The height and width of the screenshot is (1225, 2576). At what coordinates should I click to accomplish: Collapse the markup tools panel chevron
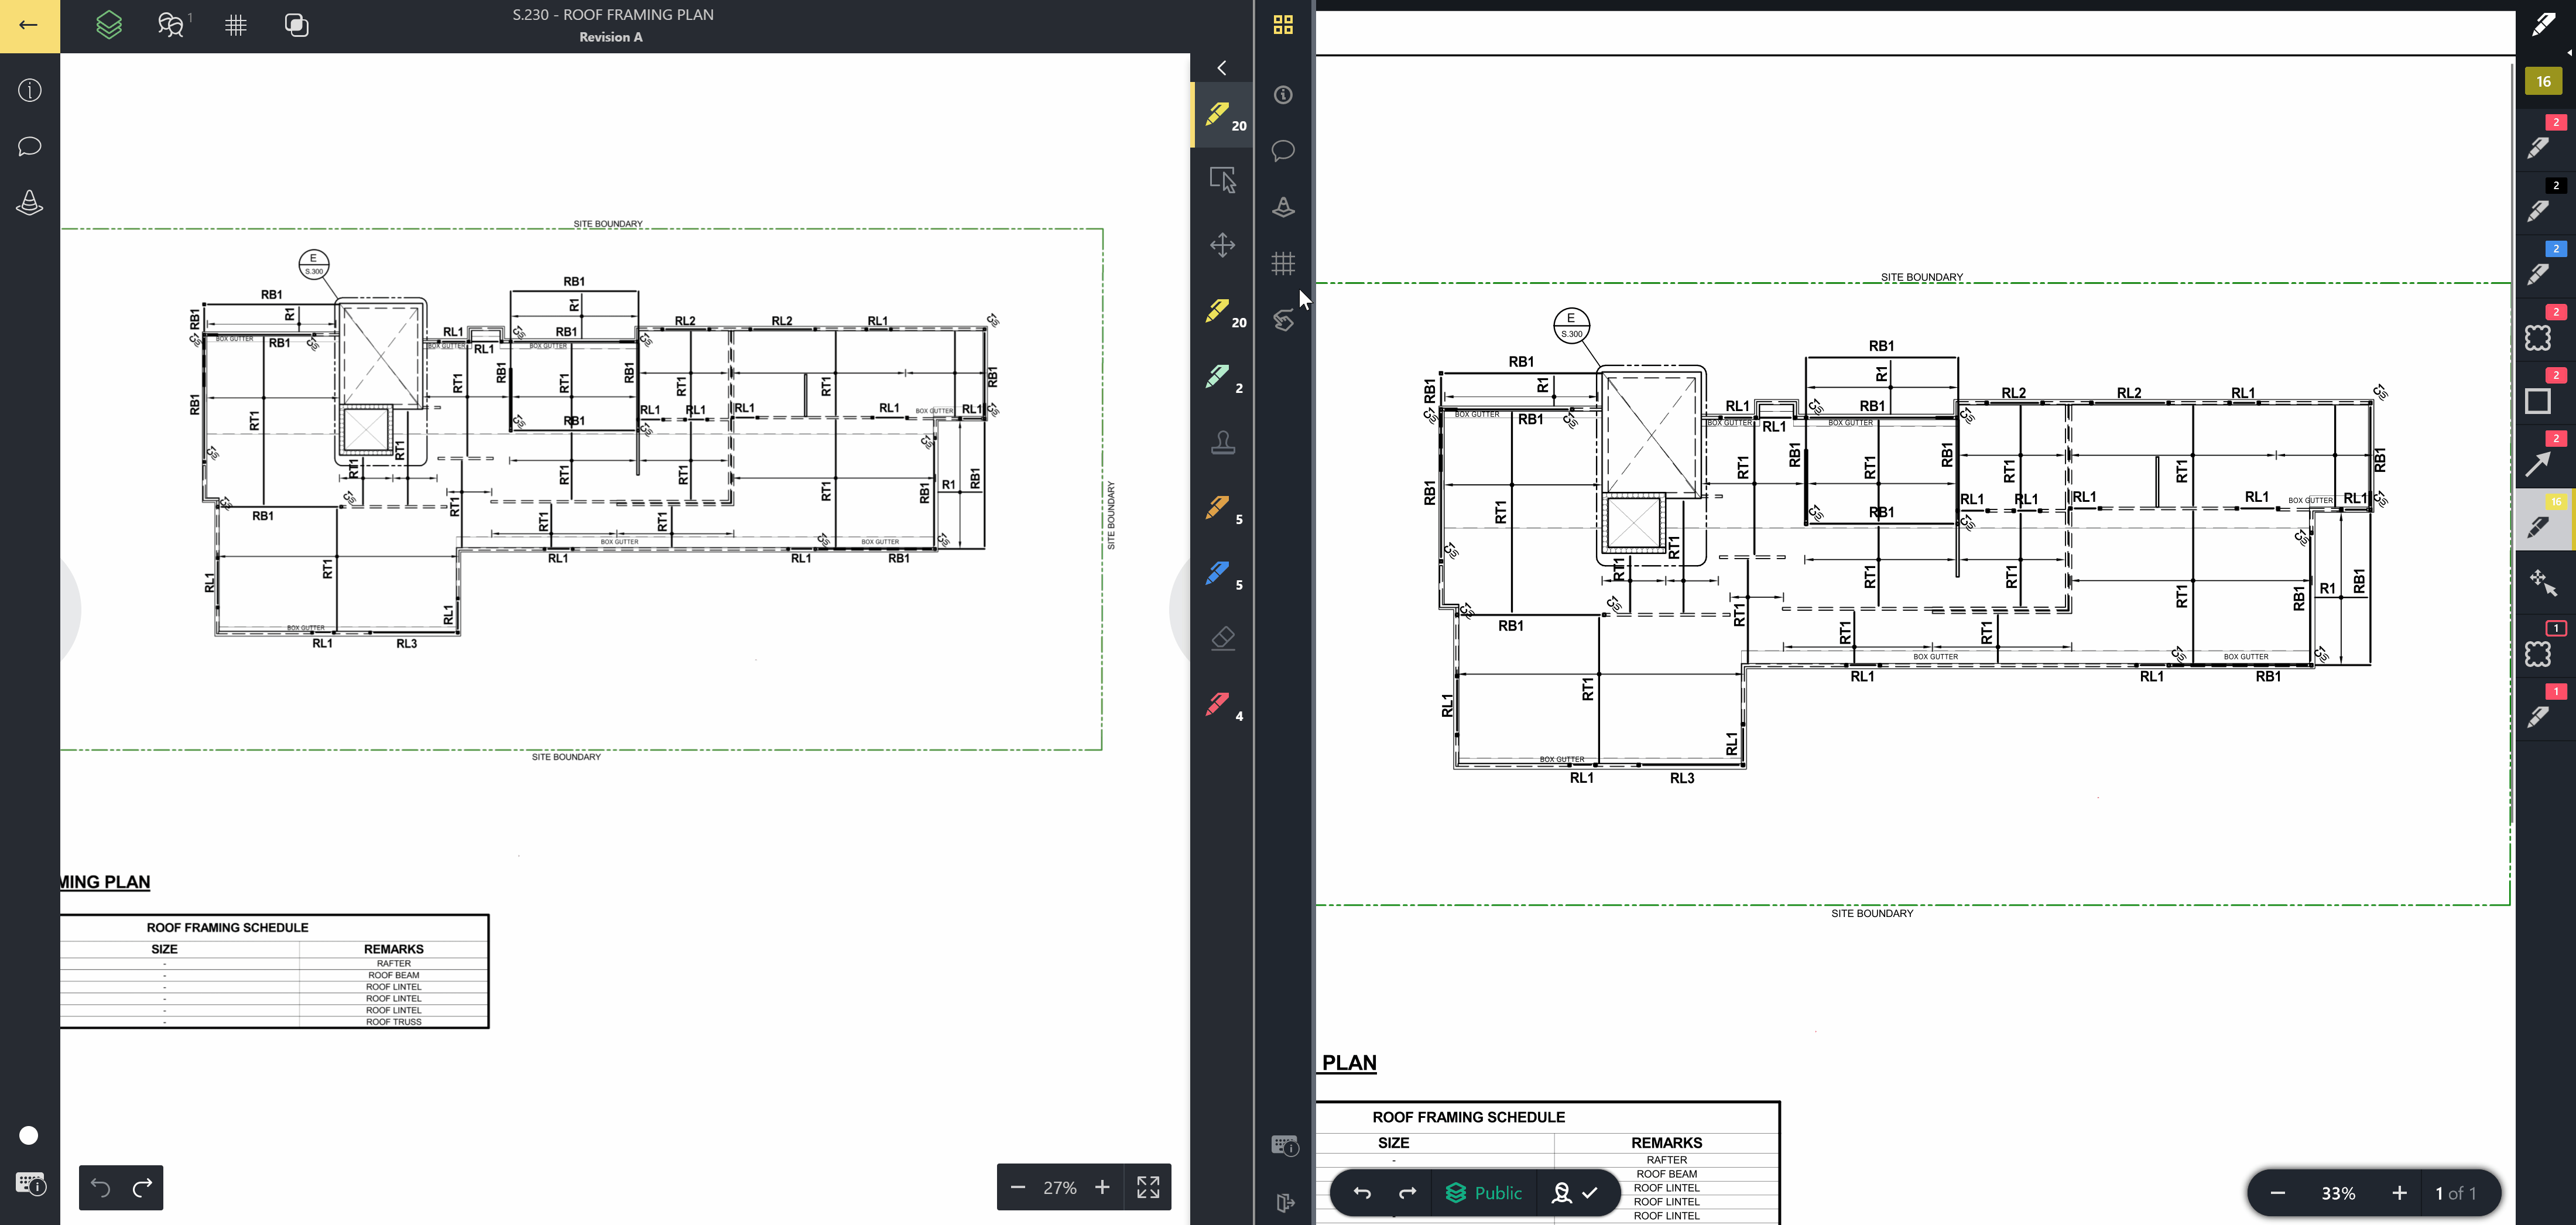coord(1222,67)
